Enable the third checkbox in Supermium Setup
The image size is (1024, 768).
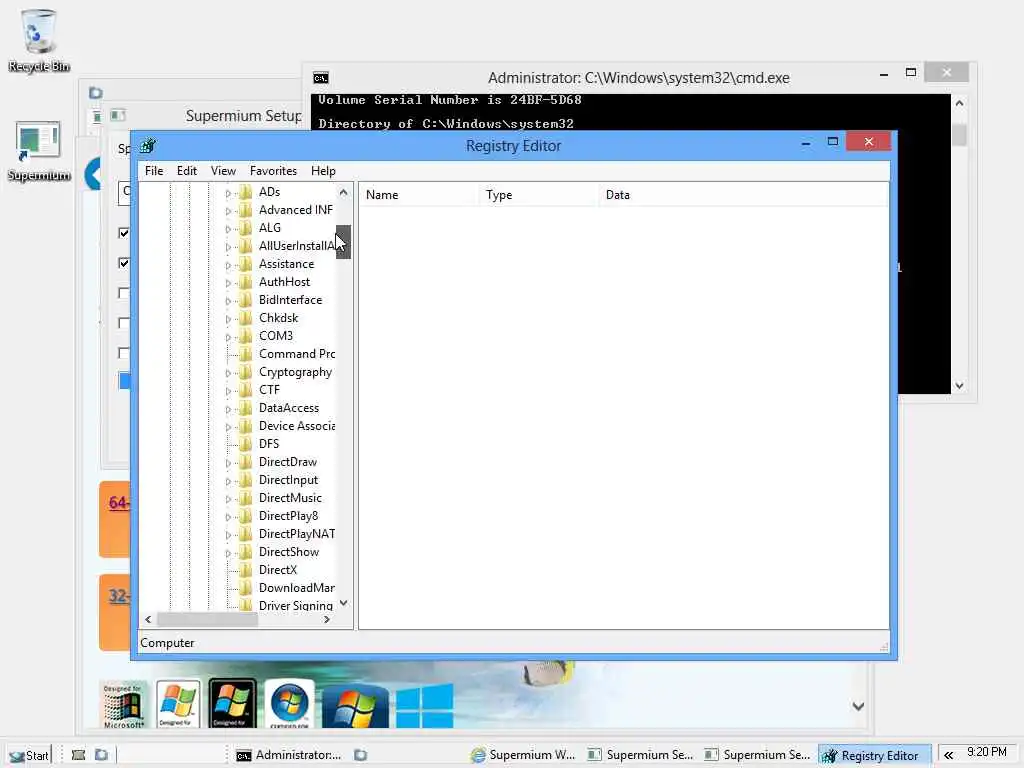coord(123,293)
